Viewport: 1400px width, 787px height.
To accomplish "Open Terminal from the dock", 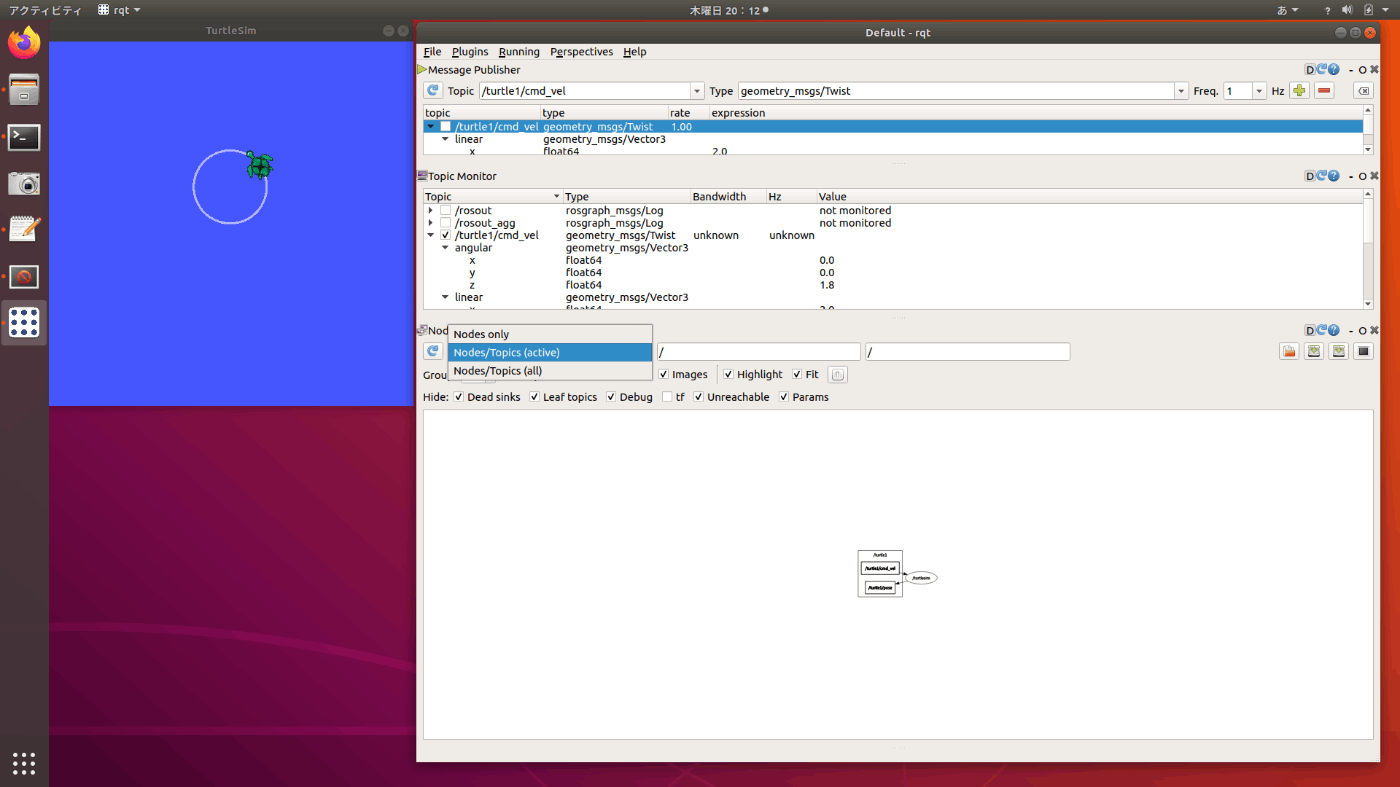I will [24, 137].
